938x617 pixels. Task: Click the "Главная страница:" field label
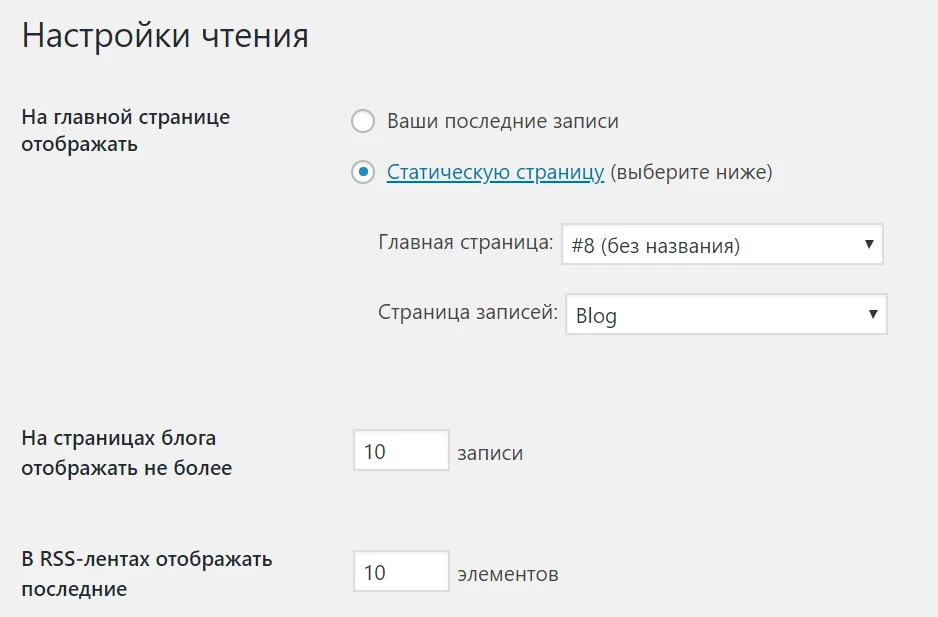point(466,243)
